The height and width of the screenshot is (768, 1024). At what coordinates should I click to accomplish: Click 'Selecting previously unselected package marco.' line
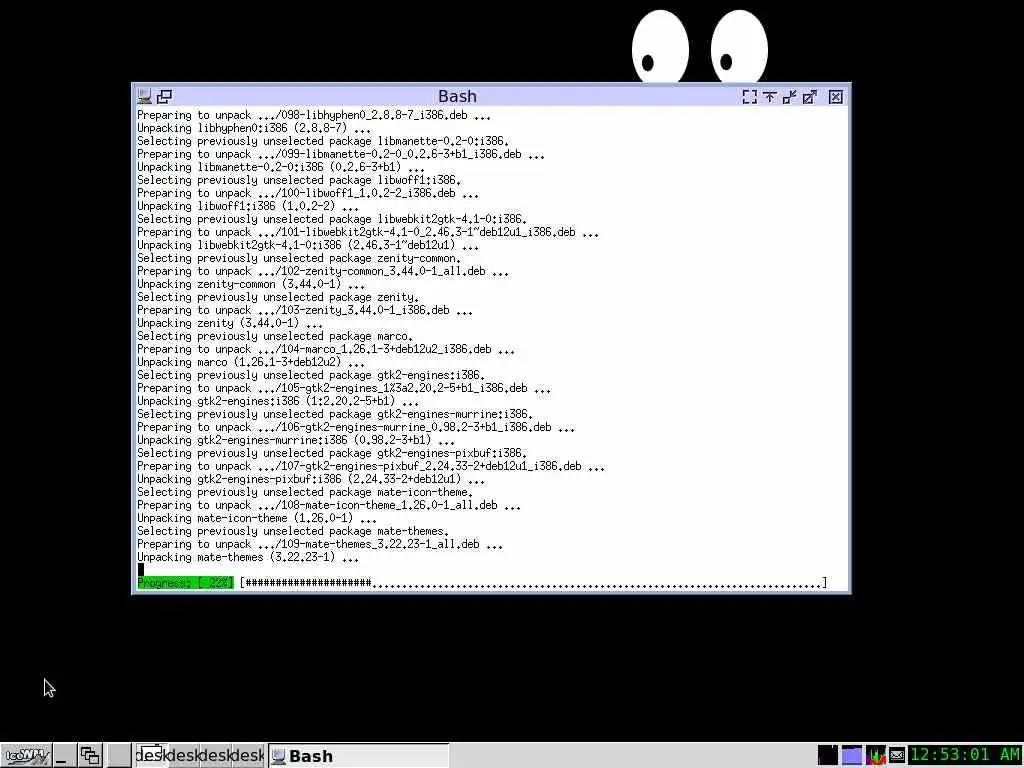coord(275,336)
